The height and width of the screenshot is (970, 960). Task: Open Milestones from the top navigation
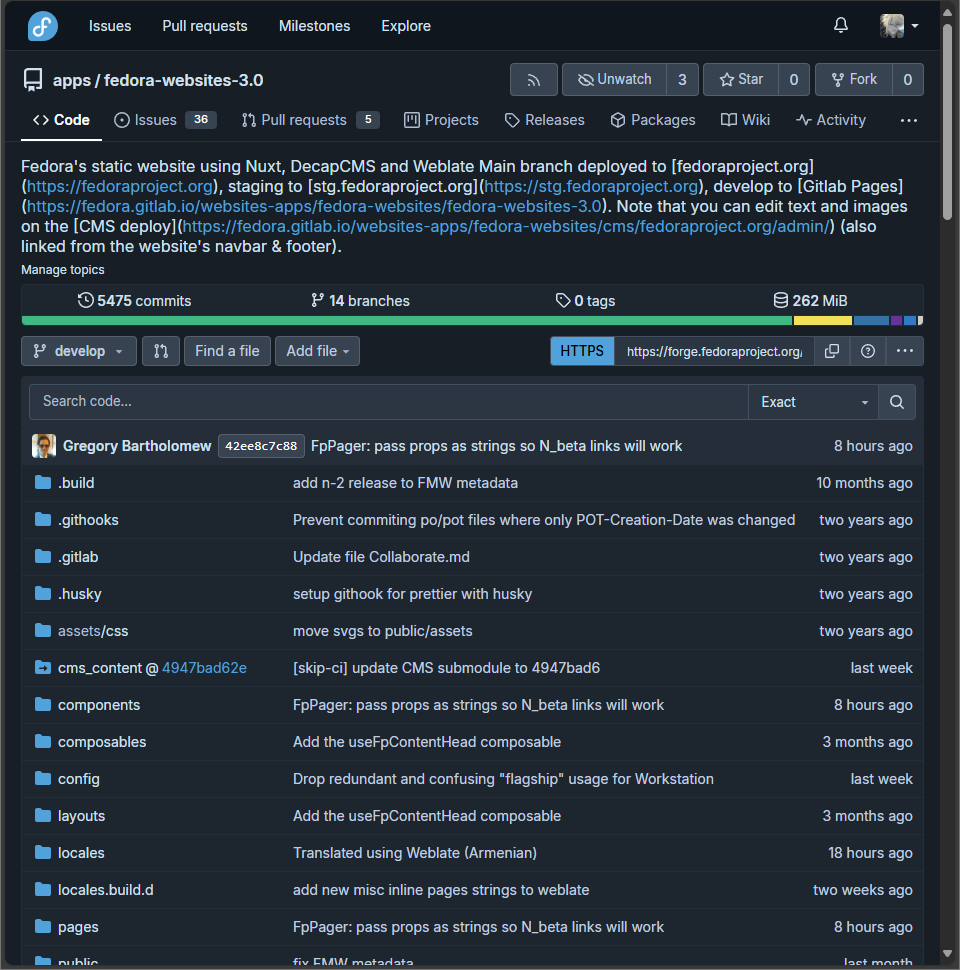pos(314,25)
